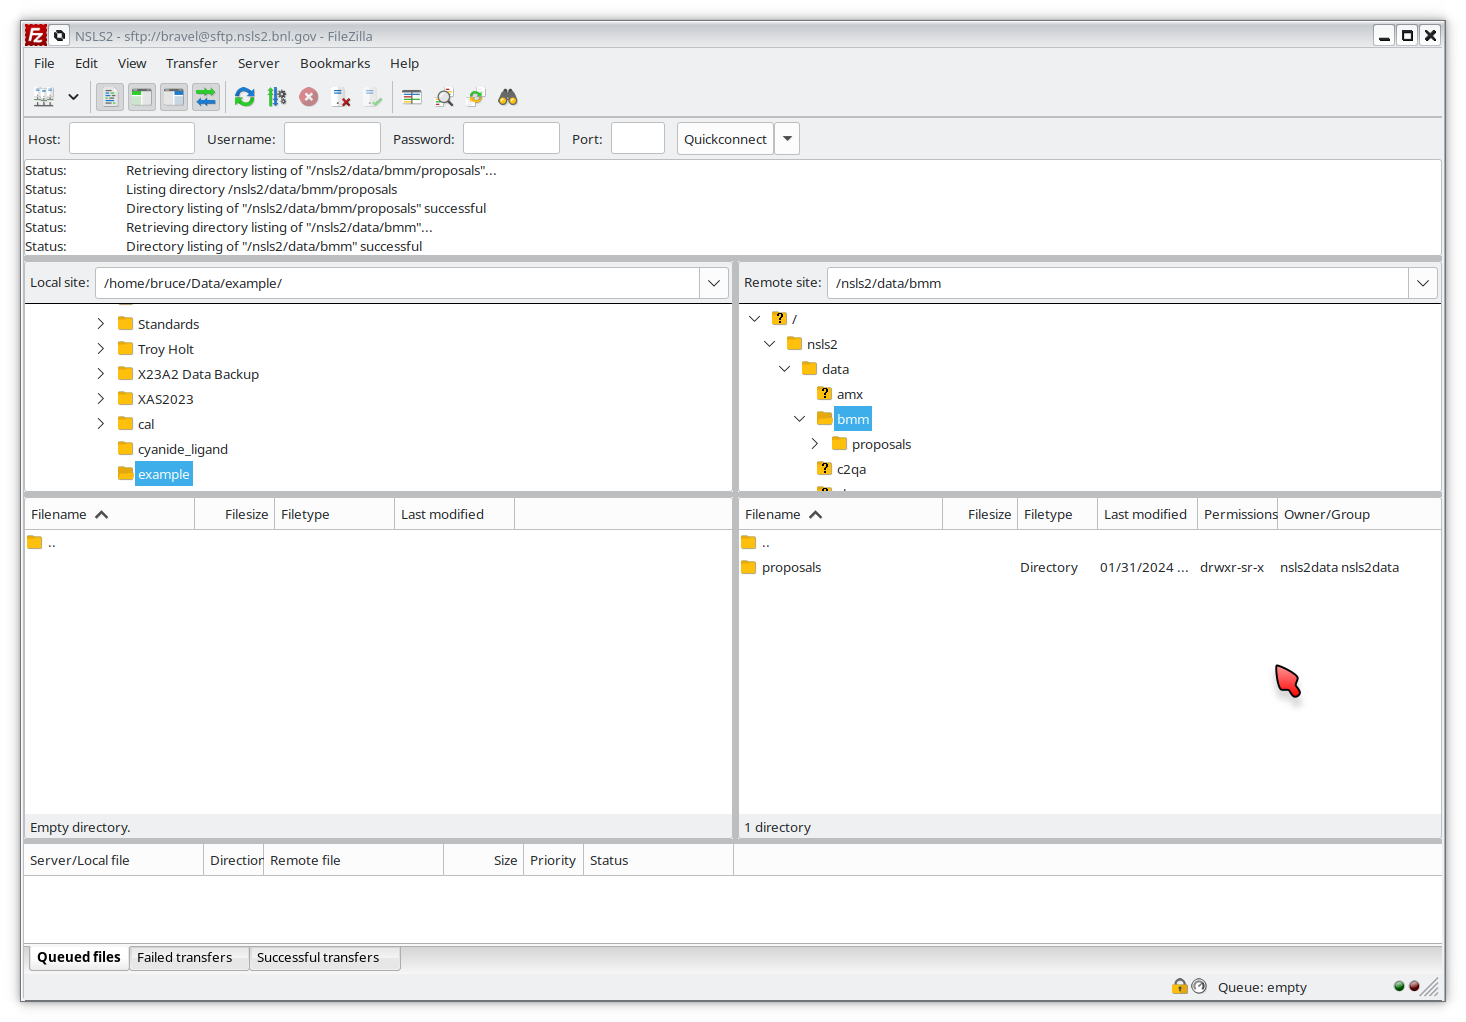Open the File menu
The height and width of the screenshot is (1022, 1466).
(44, 63)
